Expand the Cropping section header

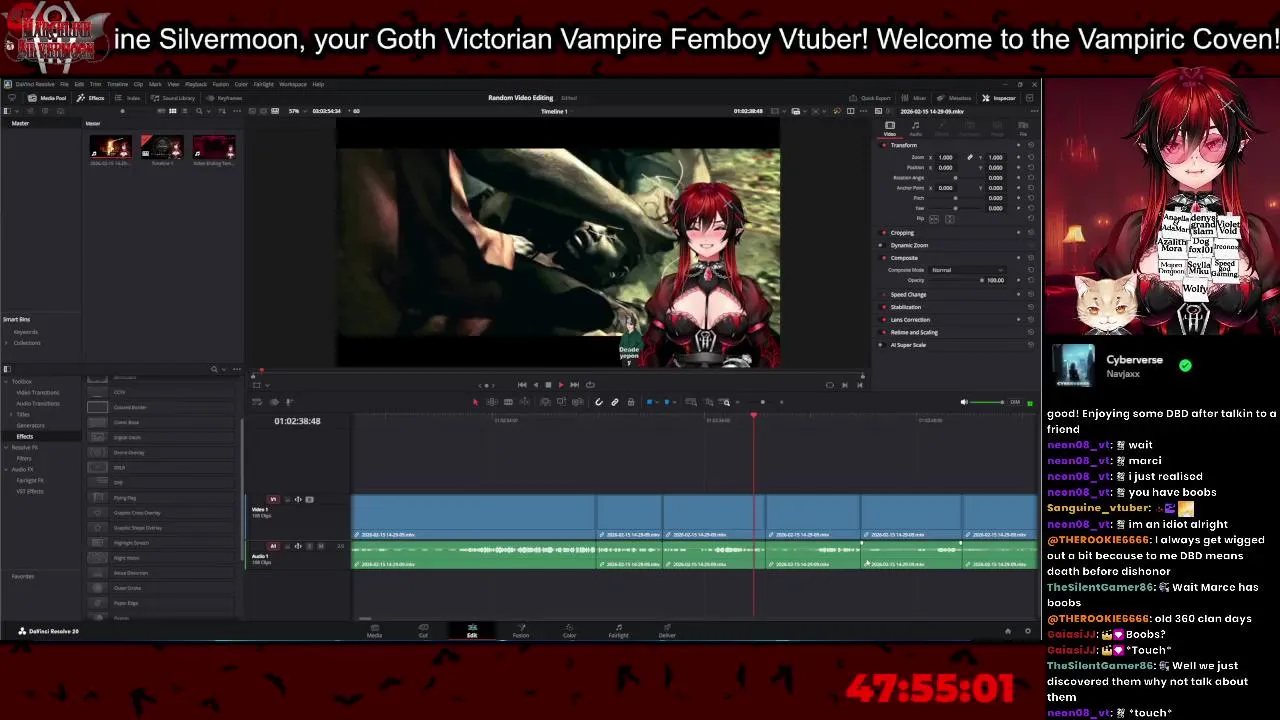tap(902, 233)
